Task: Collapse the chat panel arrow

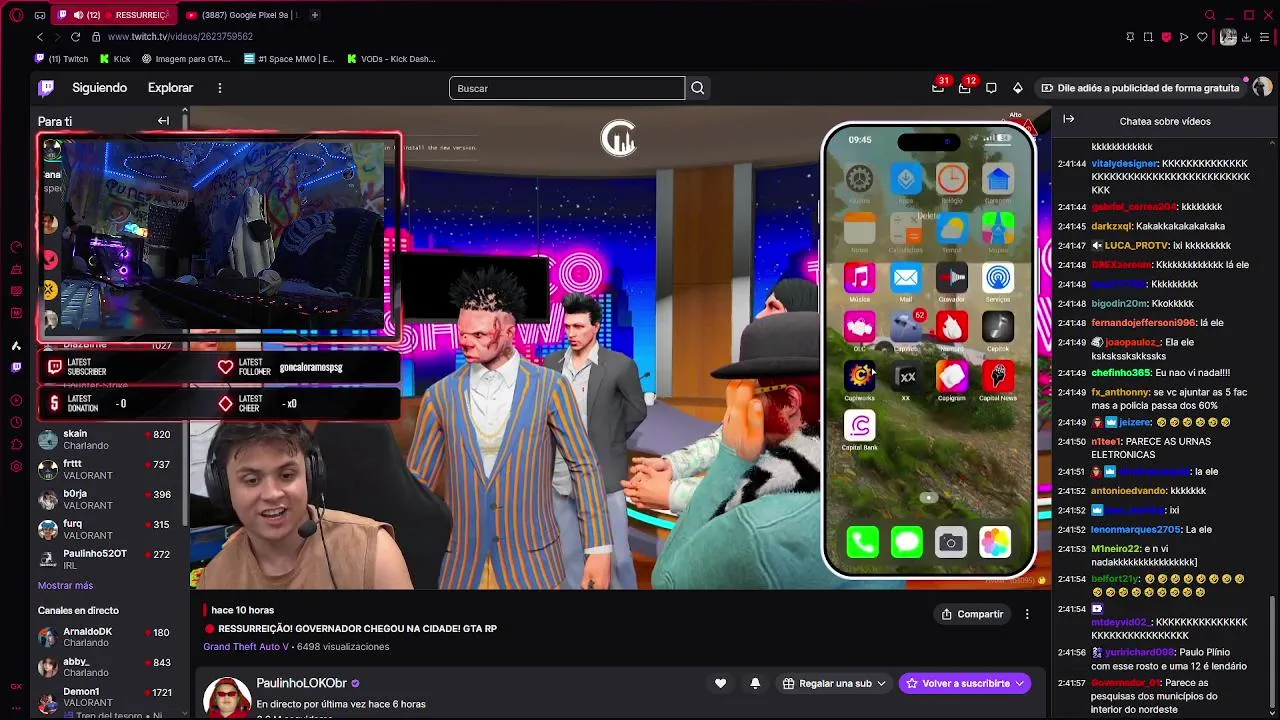Action: (x=1068, y=120)
